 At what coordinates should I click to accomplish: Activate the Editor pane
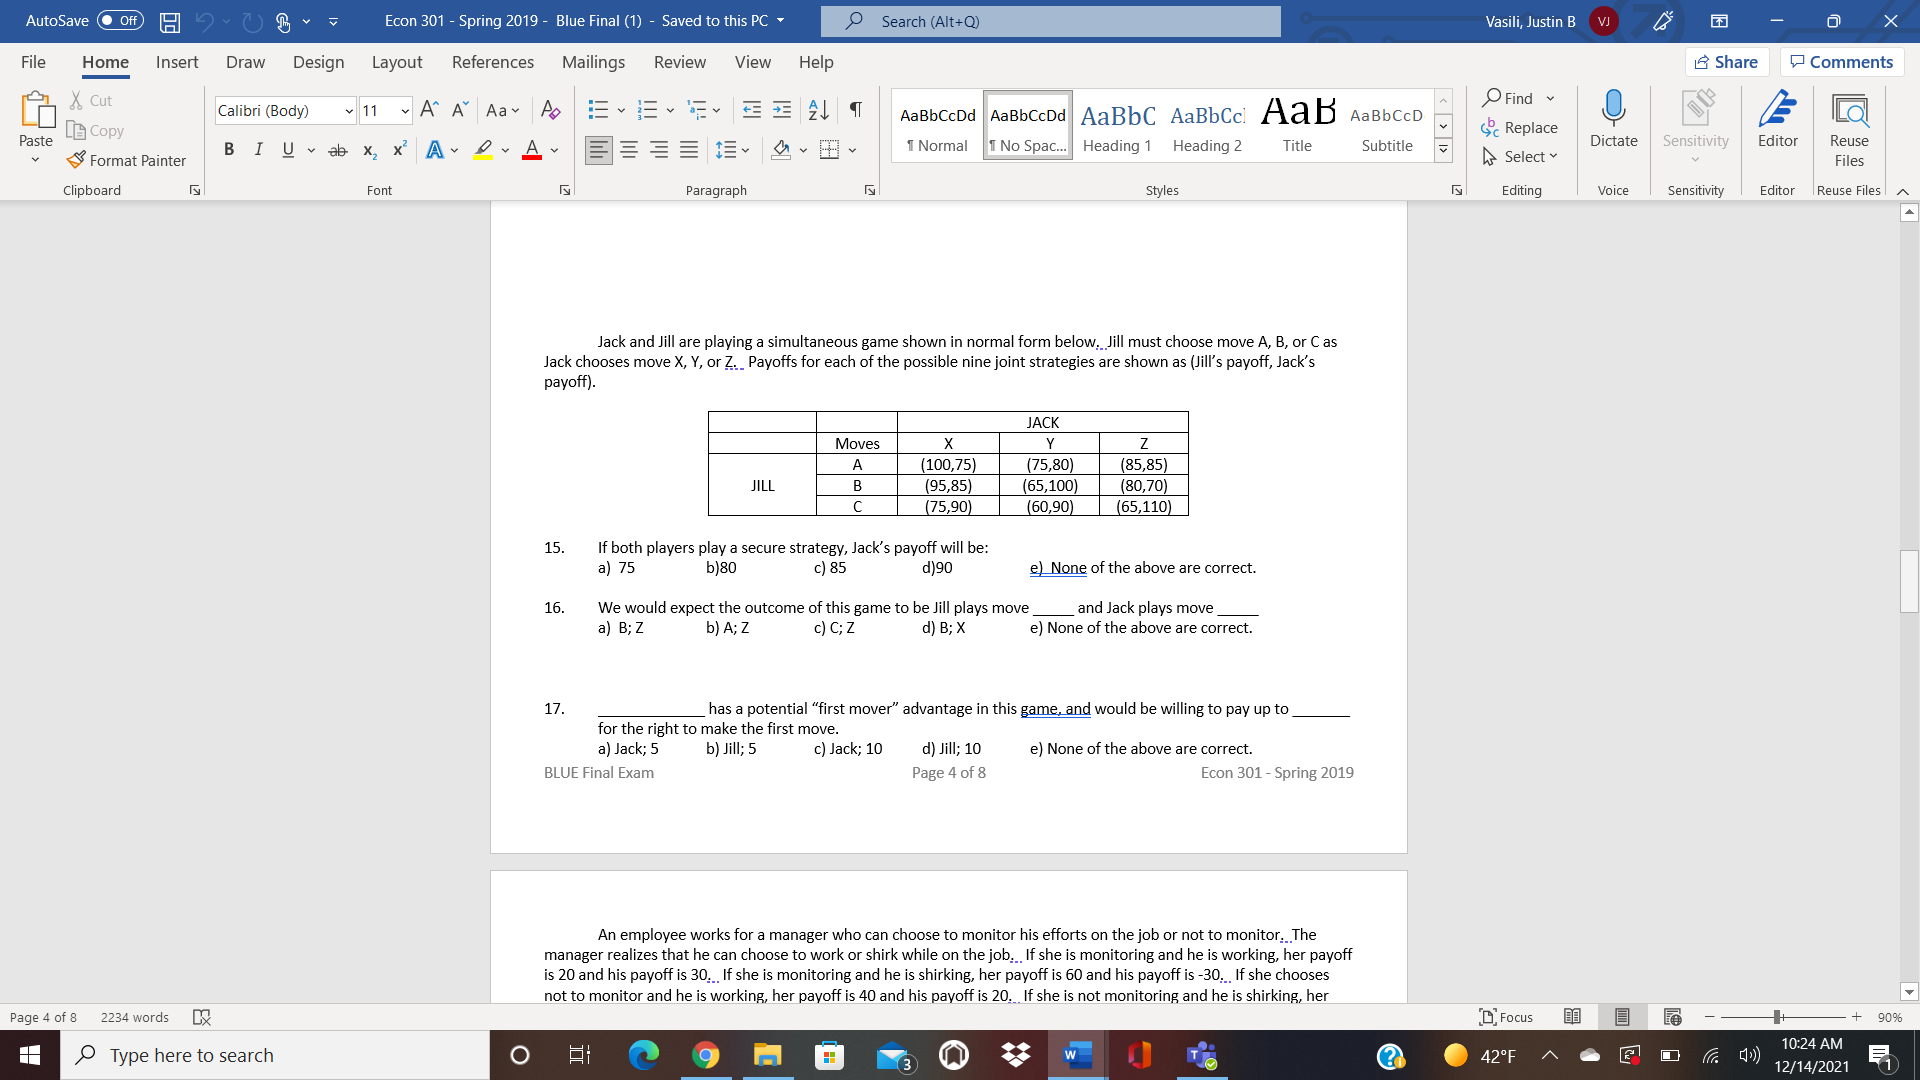tap(1777, 120)
